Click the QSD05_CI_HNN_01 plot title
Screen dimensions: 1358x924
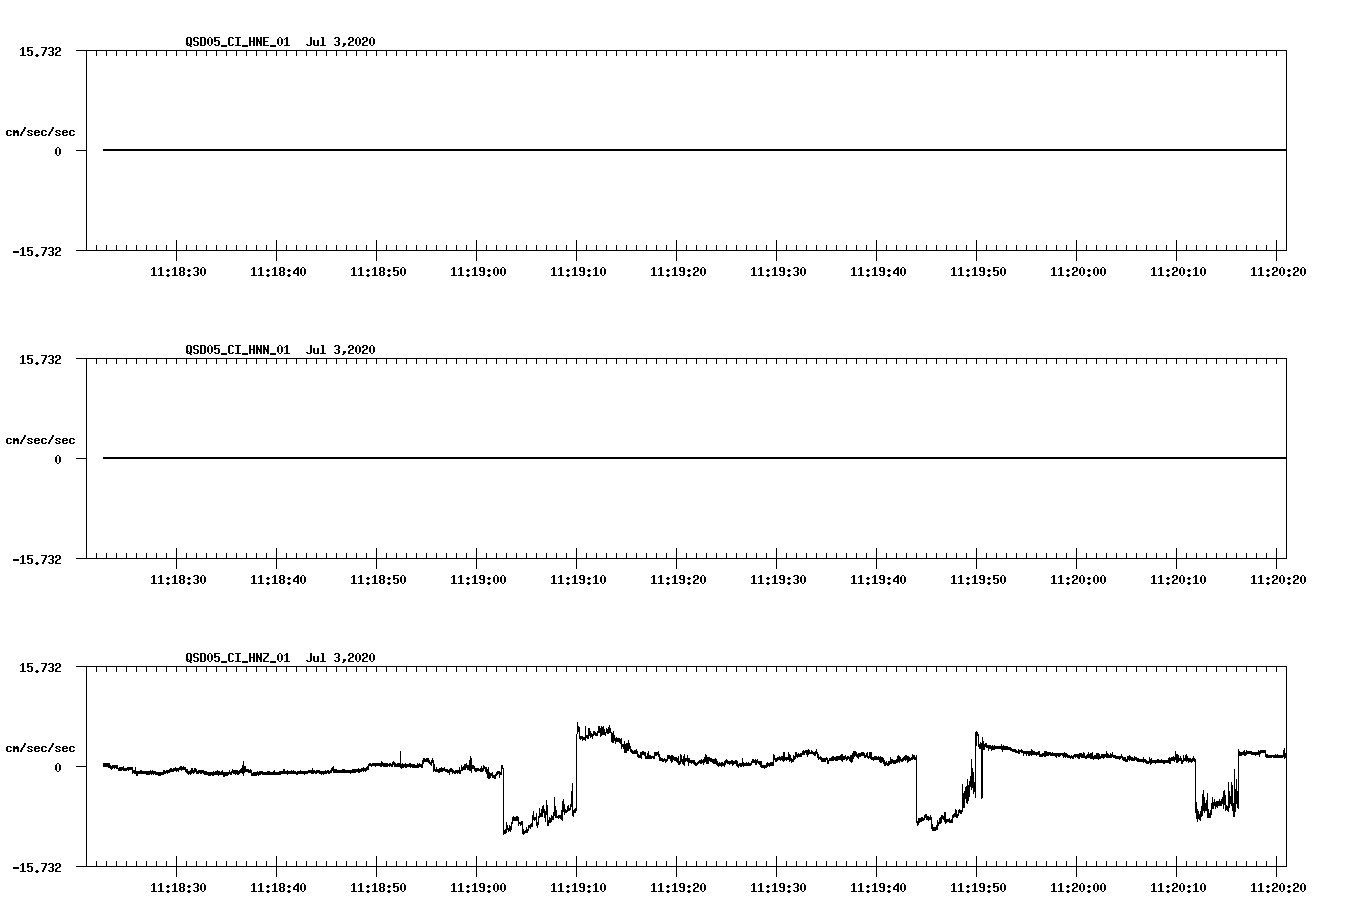[x=238, y=349]
